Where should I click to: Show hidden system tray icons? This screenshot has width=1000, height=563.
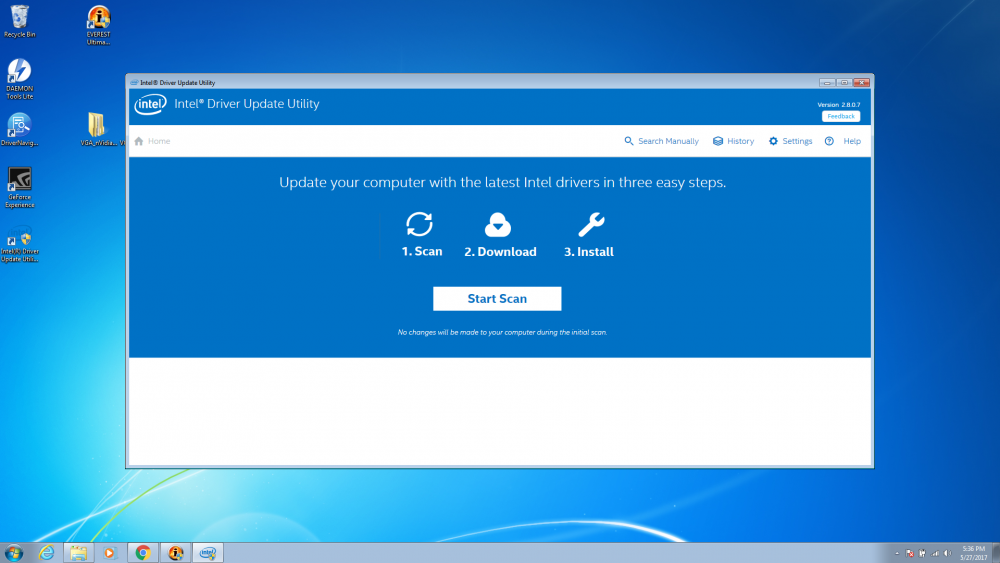point(897,553)
